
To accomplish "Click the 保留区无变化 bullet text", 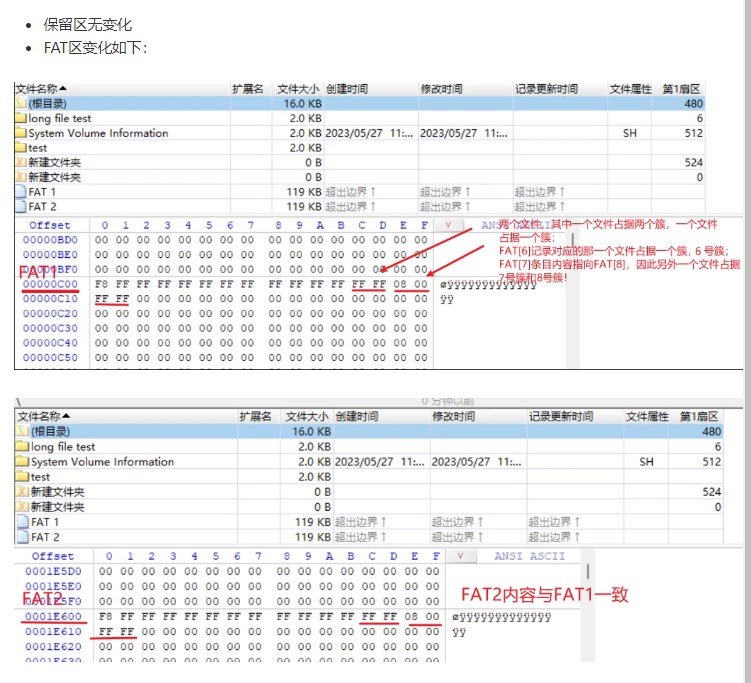I will [x=87, y=24].
